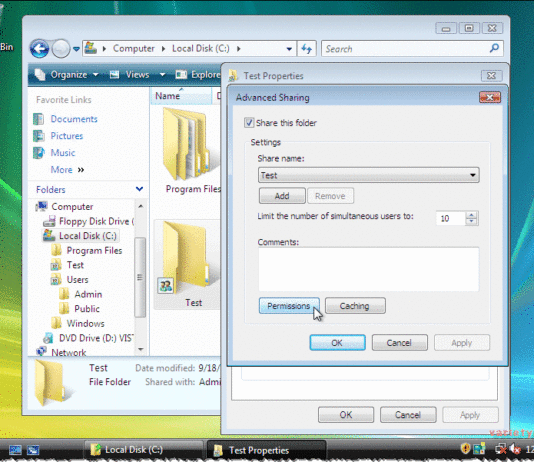Expand the Share name dropdown

pos(472,175)
